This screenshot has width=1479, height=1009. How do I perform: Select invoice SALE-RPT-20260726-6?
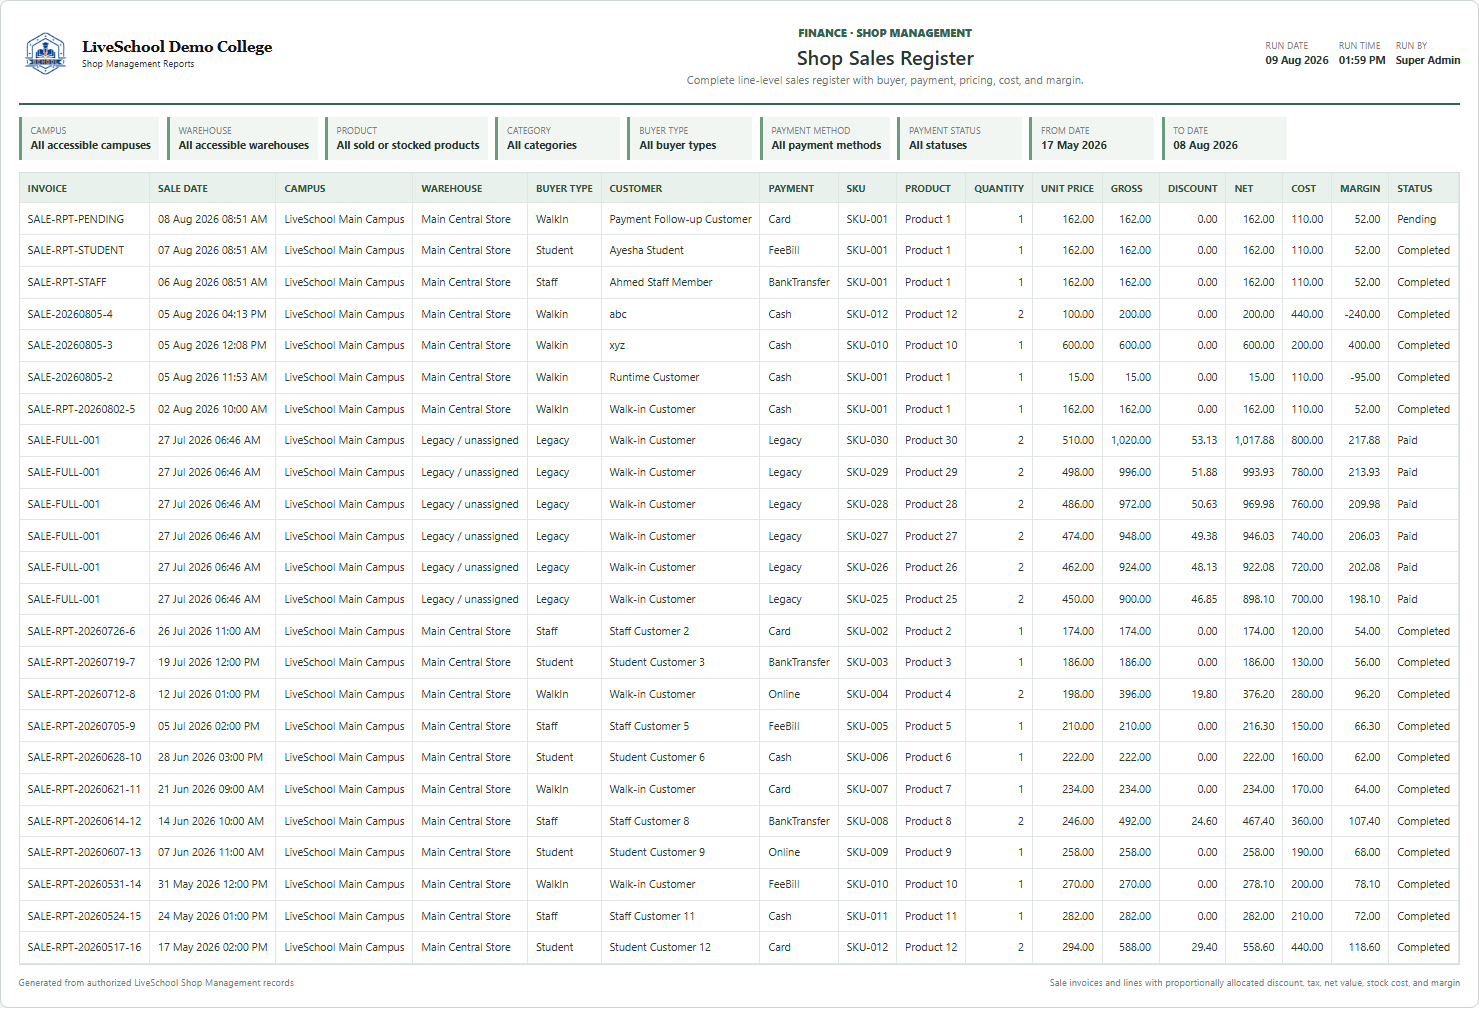[x=81, y=631]
